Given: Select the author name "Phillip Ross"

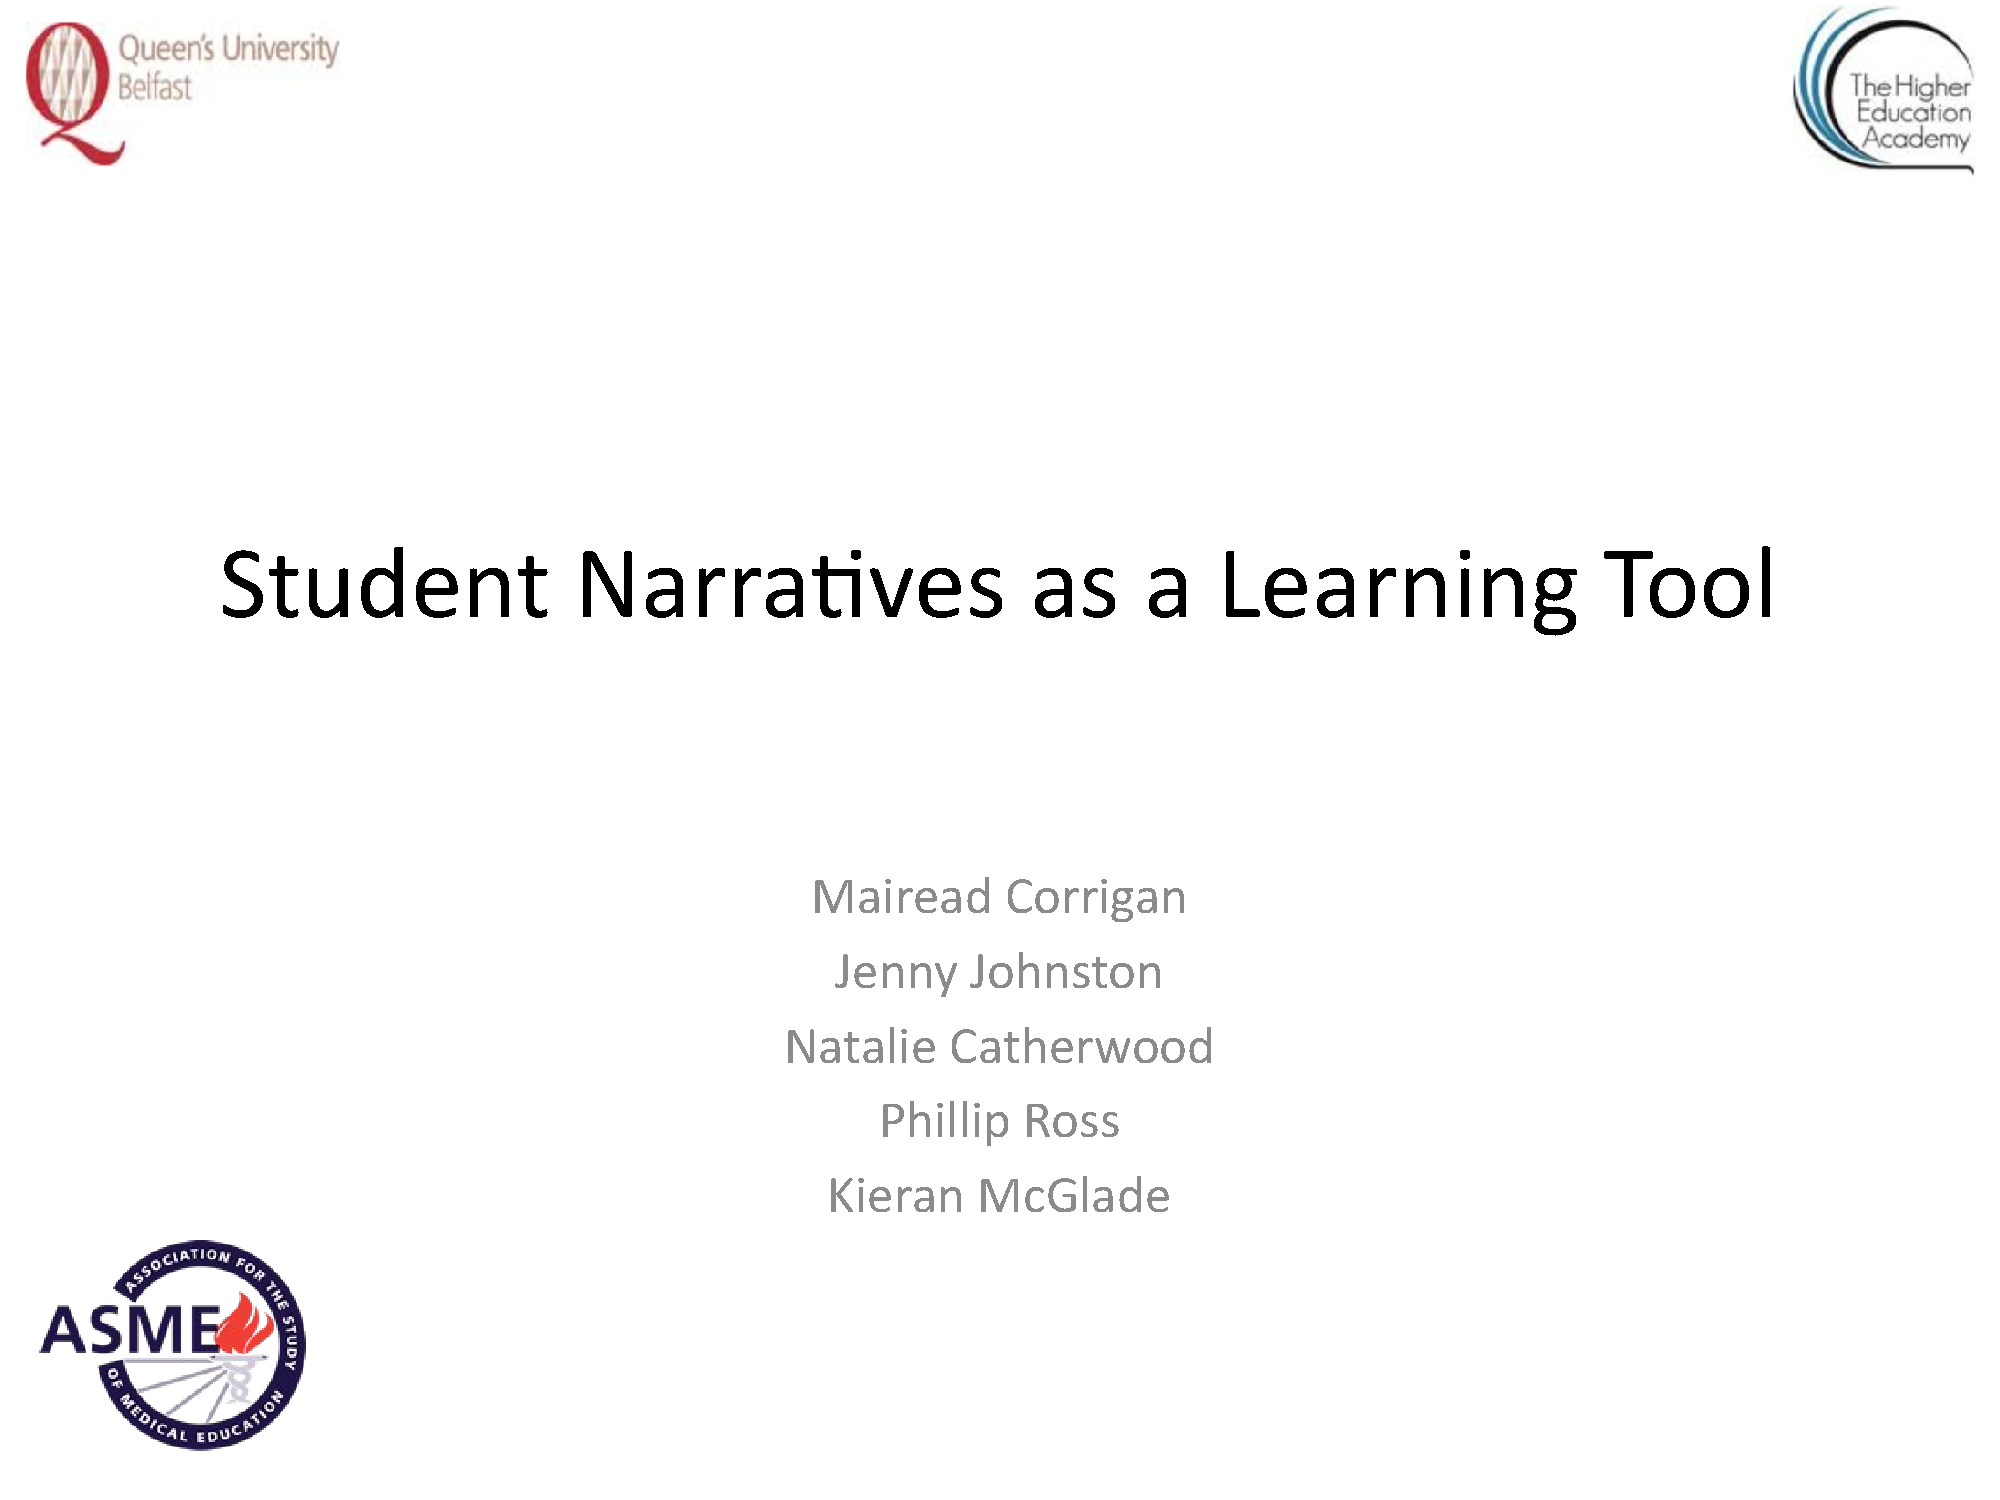Looking at the screenshot, I should (x=999, y=1122).
